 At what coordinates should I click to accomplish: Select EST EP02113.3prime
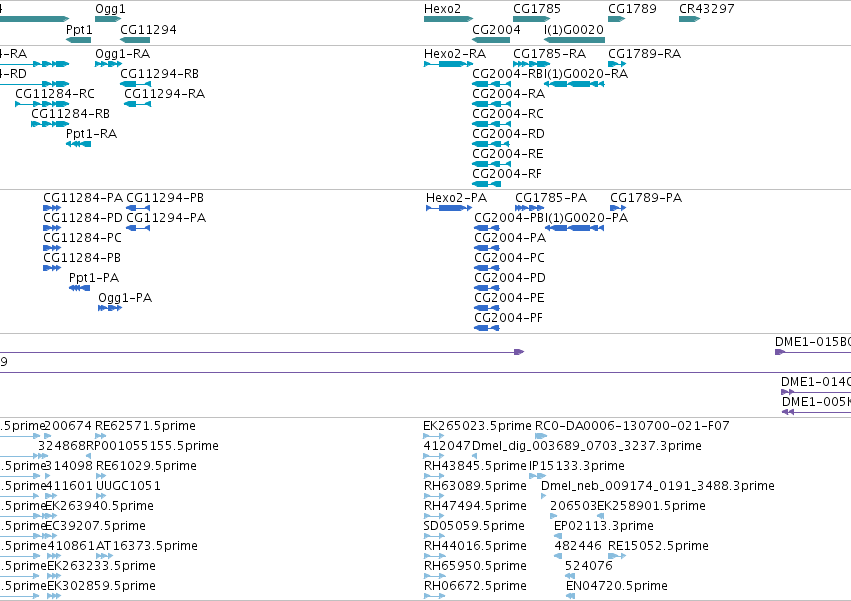[558, 536]
